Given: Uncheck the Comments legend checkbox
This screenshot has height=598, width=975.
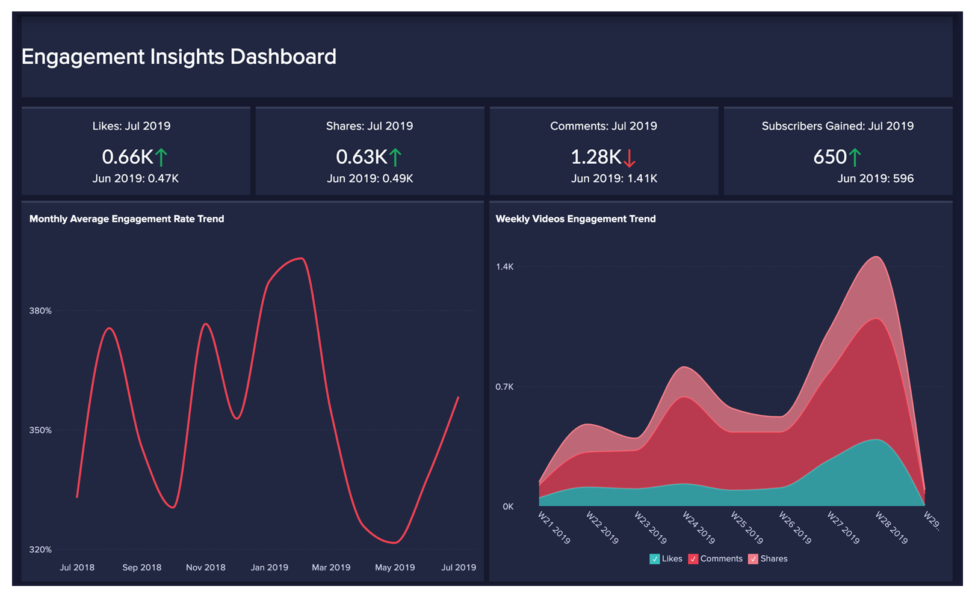Looking at the screenshot, I should 692,559.
